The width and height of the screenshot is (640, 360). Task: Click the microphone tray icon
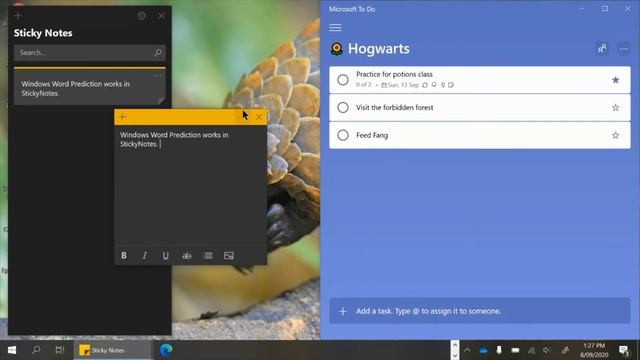click(499, 350)
